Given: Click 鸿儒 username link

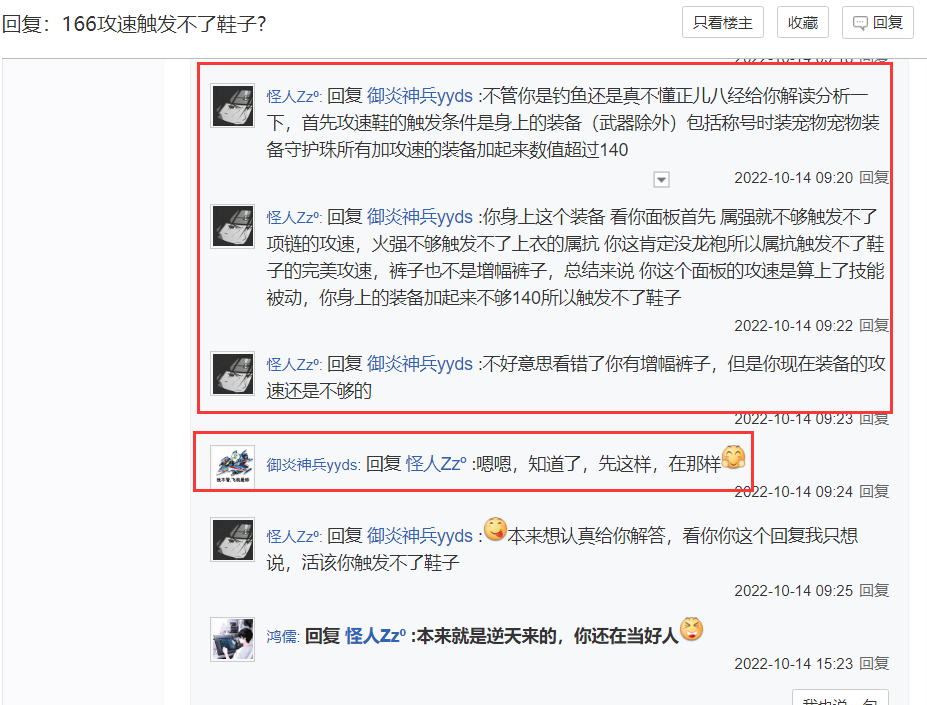Looking at the screenshot, I should 282,636.
